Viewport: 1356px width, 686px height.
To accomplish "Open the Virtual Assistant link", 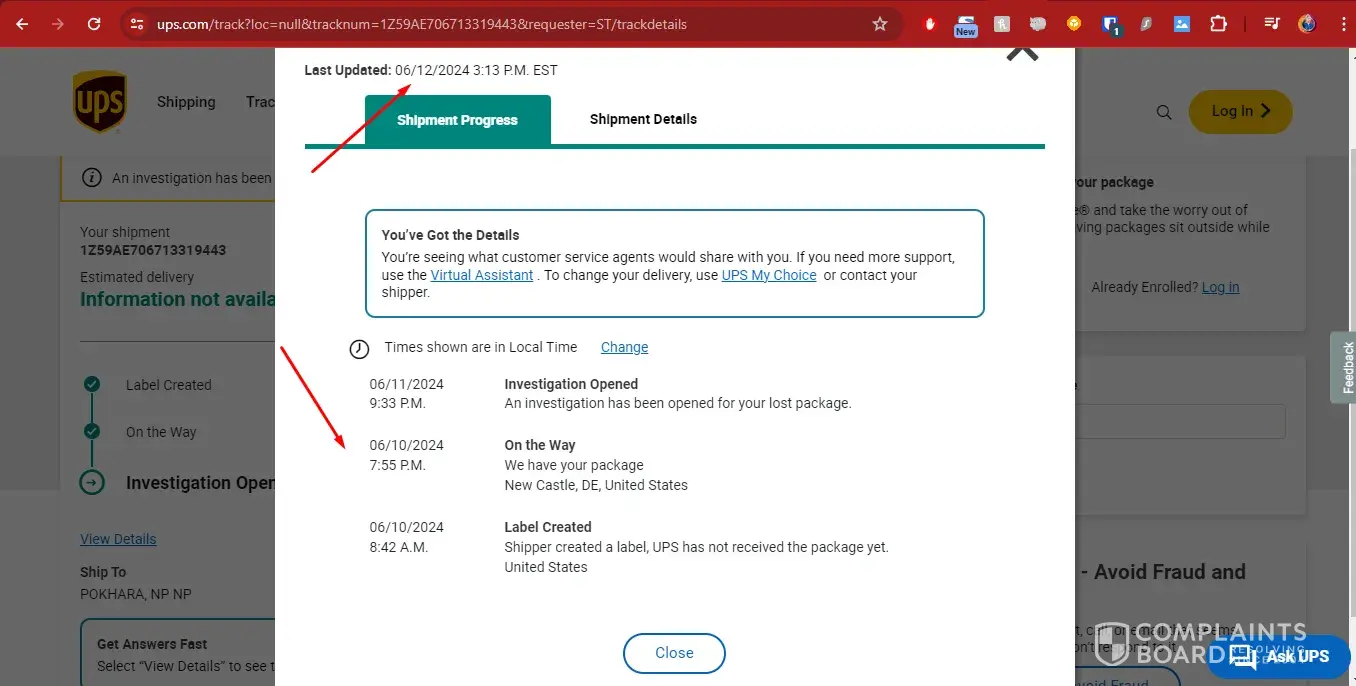I will click(x=482, y=275).
